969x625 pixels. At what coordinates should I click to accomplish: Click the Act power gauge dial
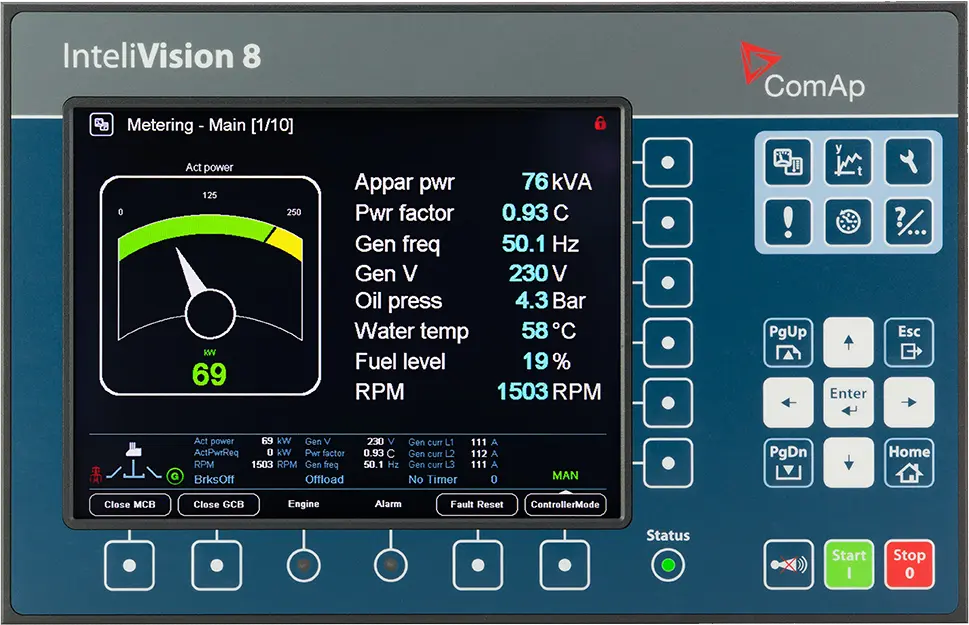tap(210, 285)
